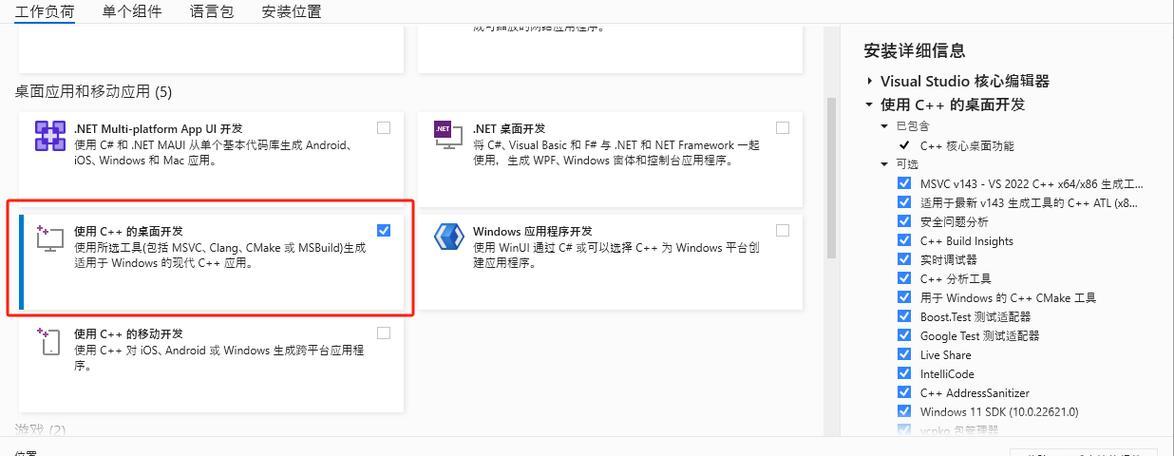Uncheck the C++ 分析工具 option
Image resolution: width=1174 pixels, height=456 pixels.
pyautogui.click(x=904, y=279)
